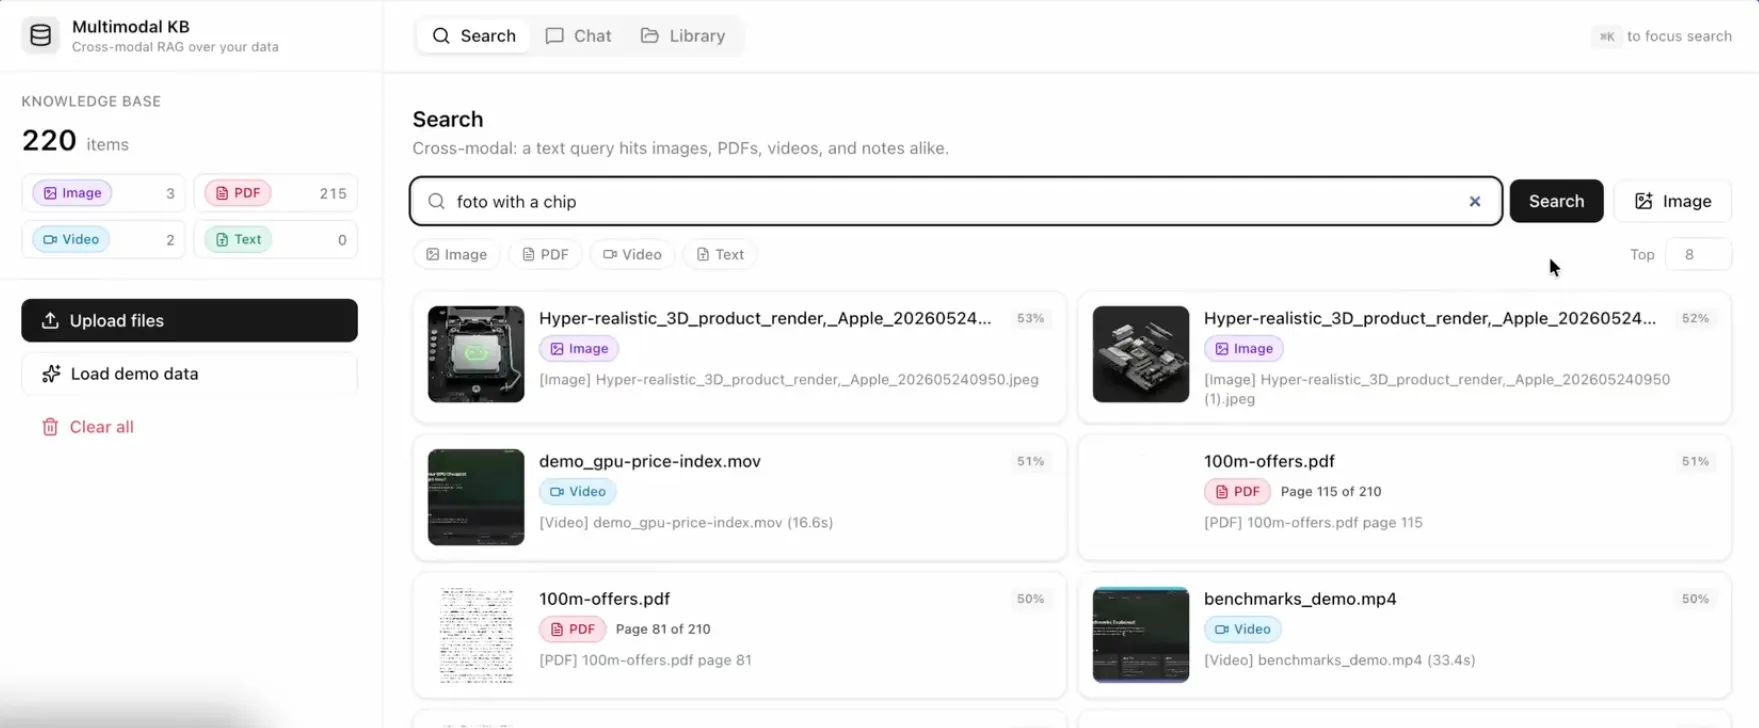Click the Image count chip in Knowledge Base
Viewport: 1759px width, 728px height.
click(x=103, y=193)
